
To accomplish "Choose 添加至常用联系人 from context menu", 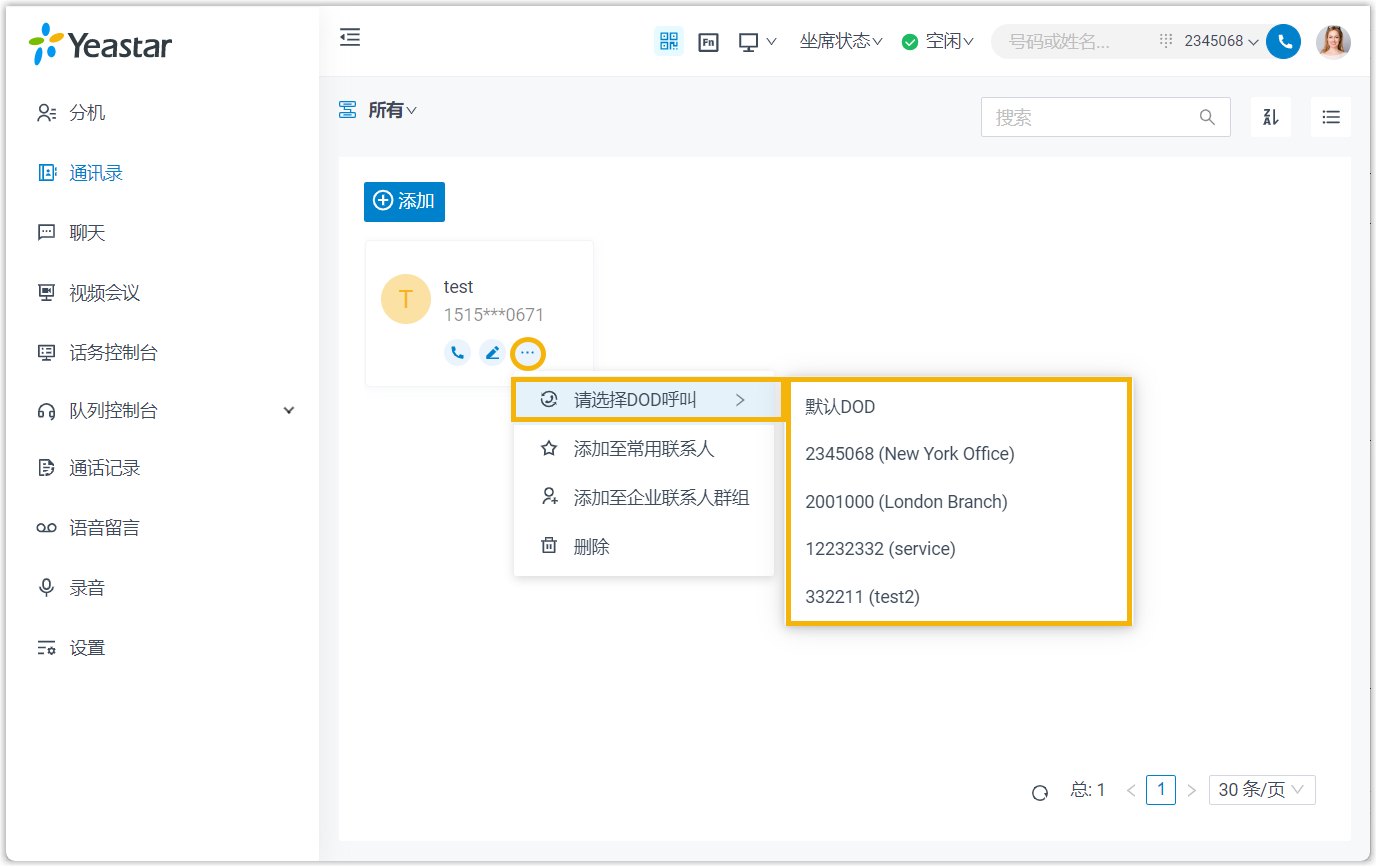I will tap(643, 449).
